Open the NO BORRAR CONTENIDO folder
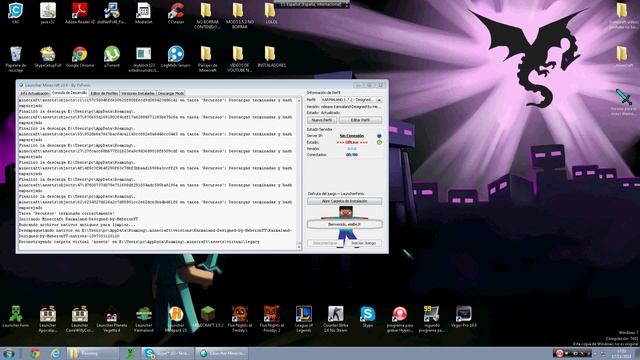Viewport: 640px width, 360px height. click(207, 16)
